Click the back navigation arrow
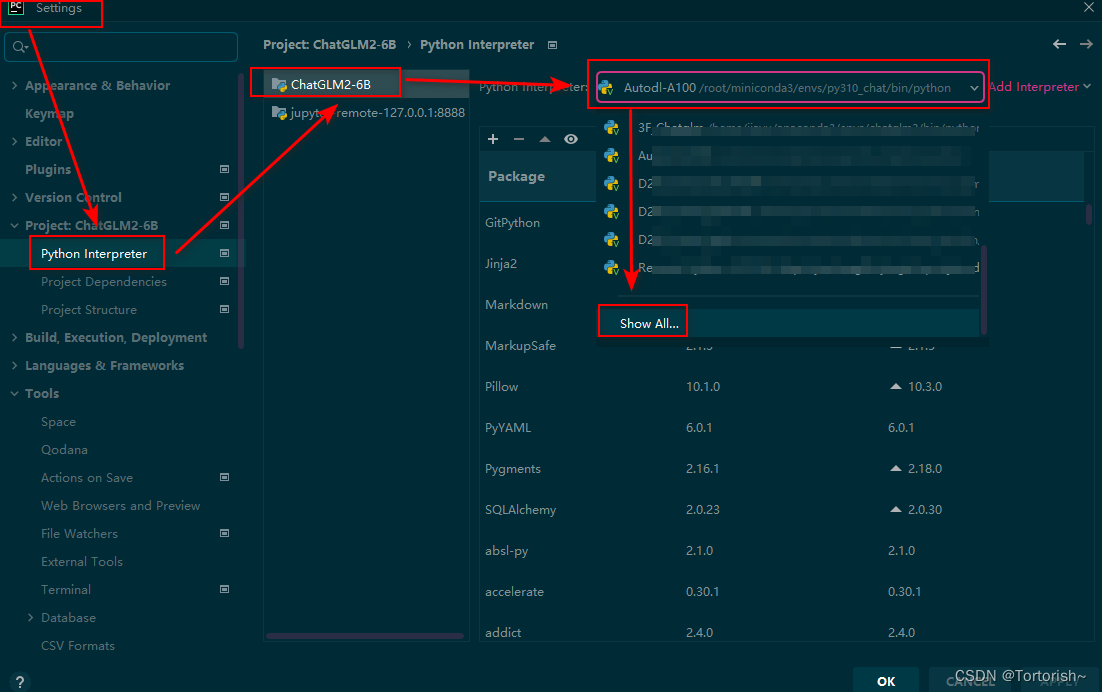This screenshot has width=1102, height=692. click(x=1059, y=44)
